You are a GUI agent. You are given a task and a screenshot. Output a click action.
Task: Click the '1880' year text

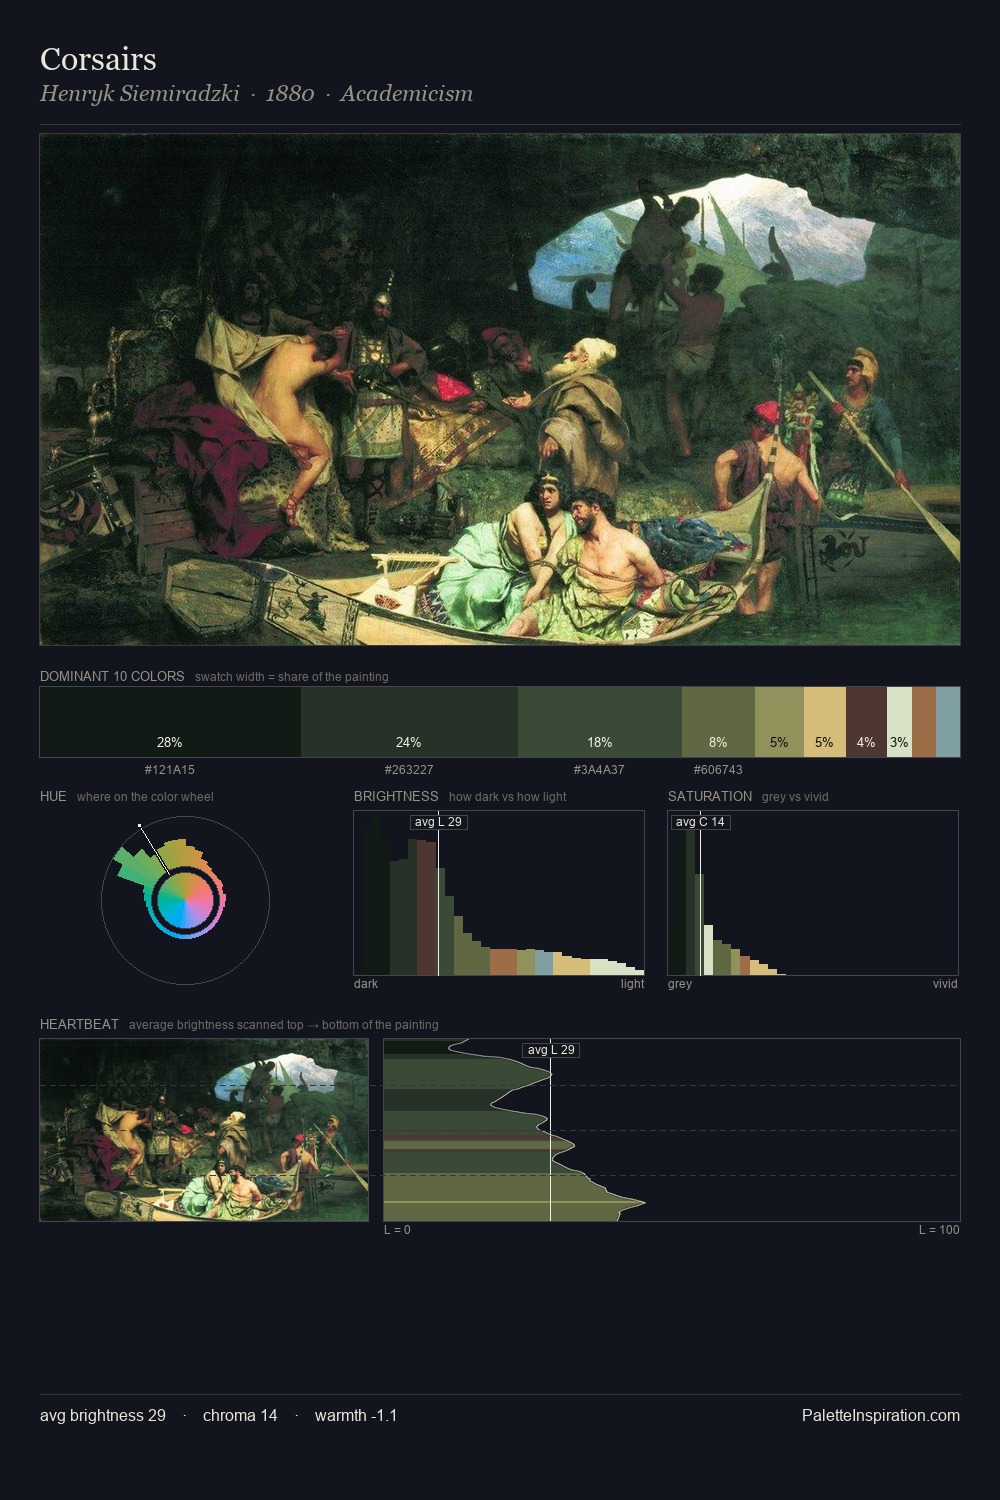[x=290, y=94]
